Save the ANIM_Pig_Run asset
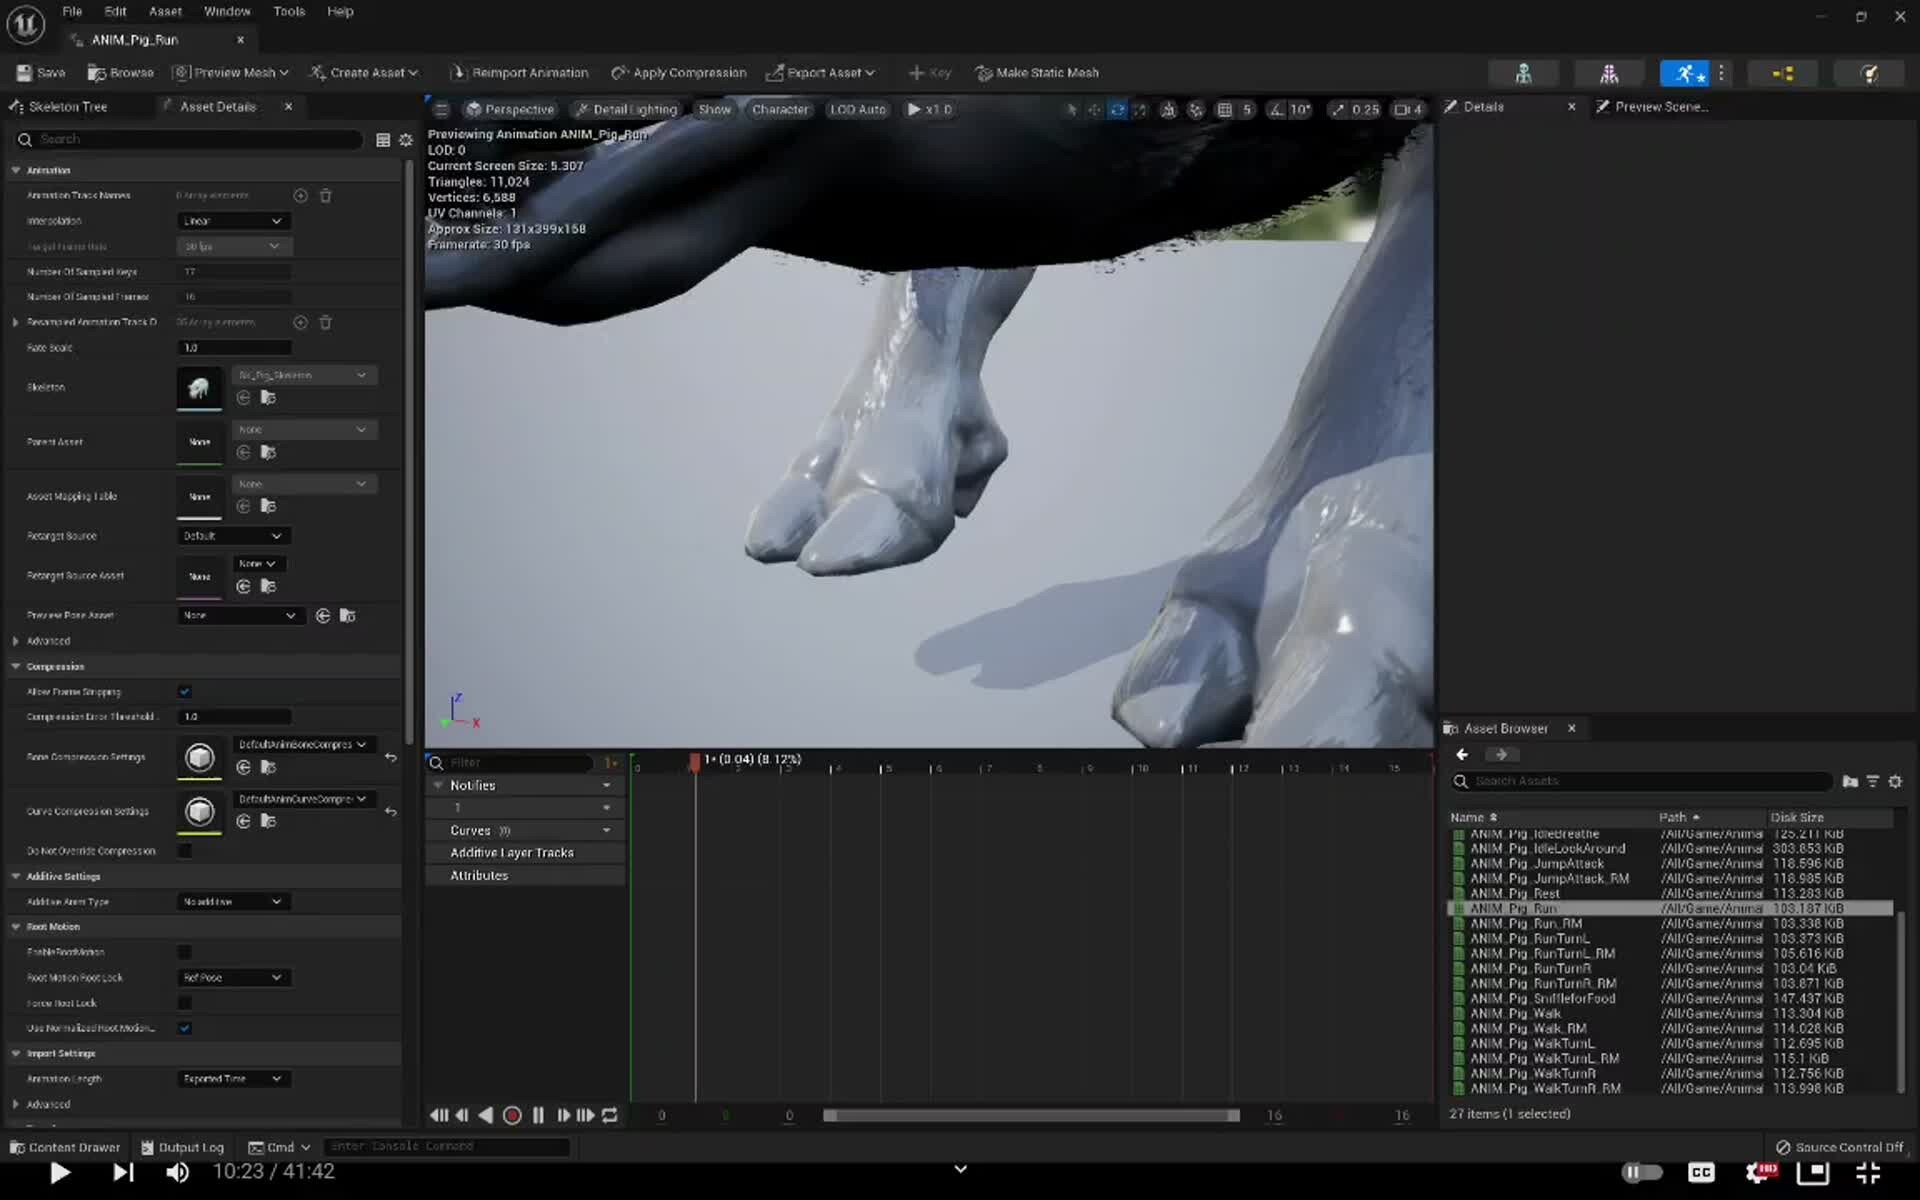Image resolution: width=1920 pixels, height=1200 pixels. [x=40, y=72]
